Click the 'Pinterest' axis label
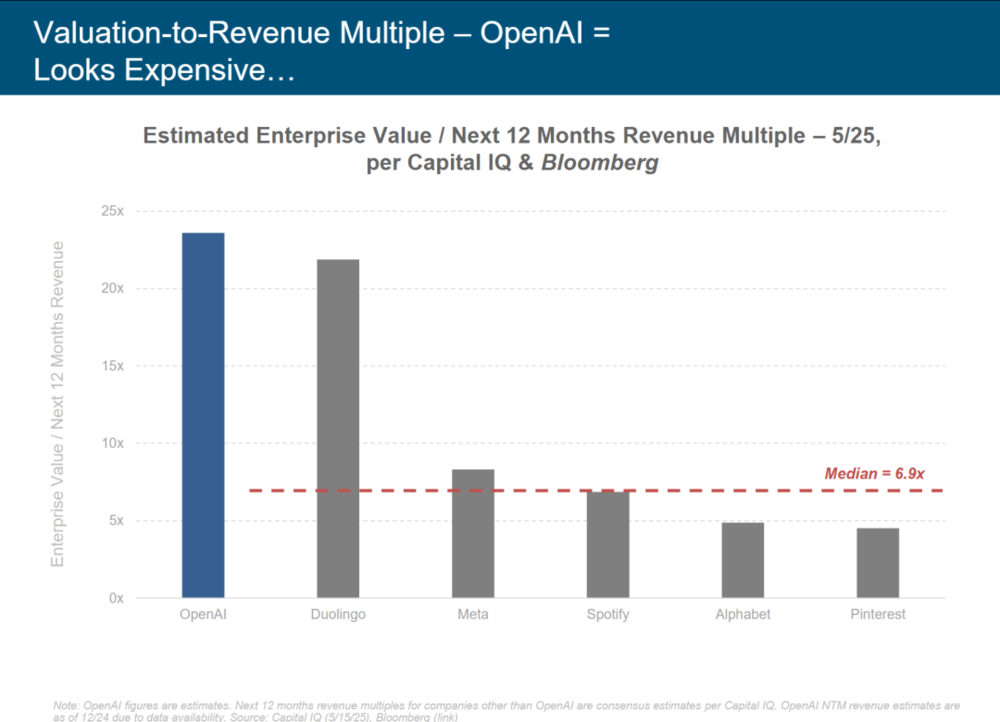The image size is (1000, 722). coord(878,614)
